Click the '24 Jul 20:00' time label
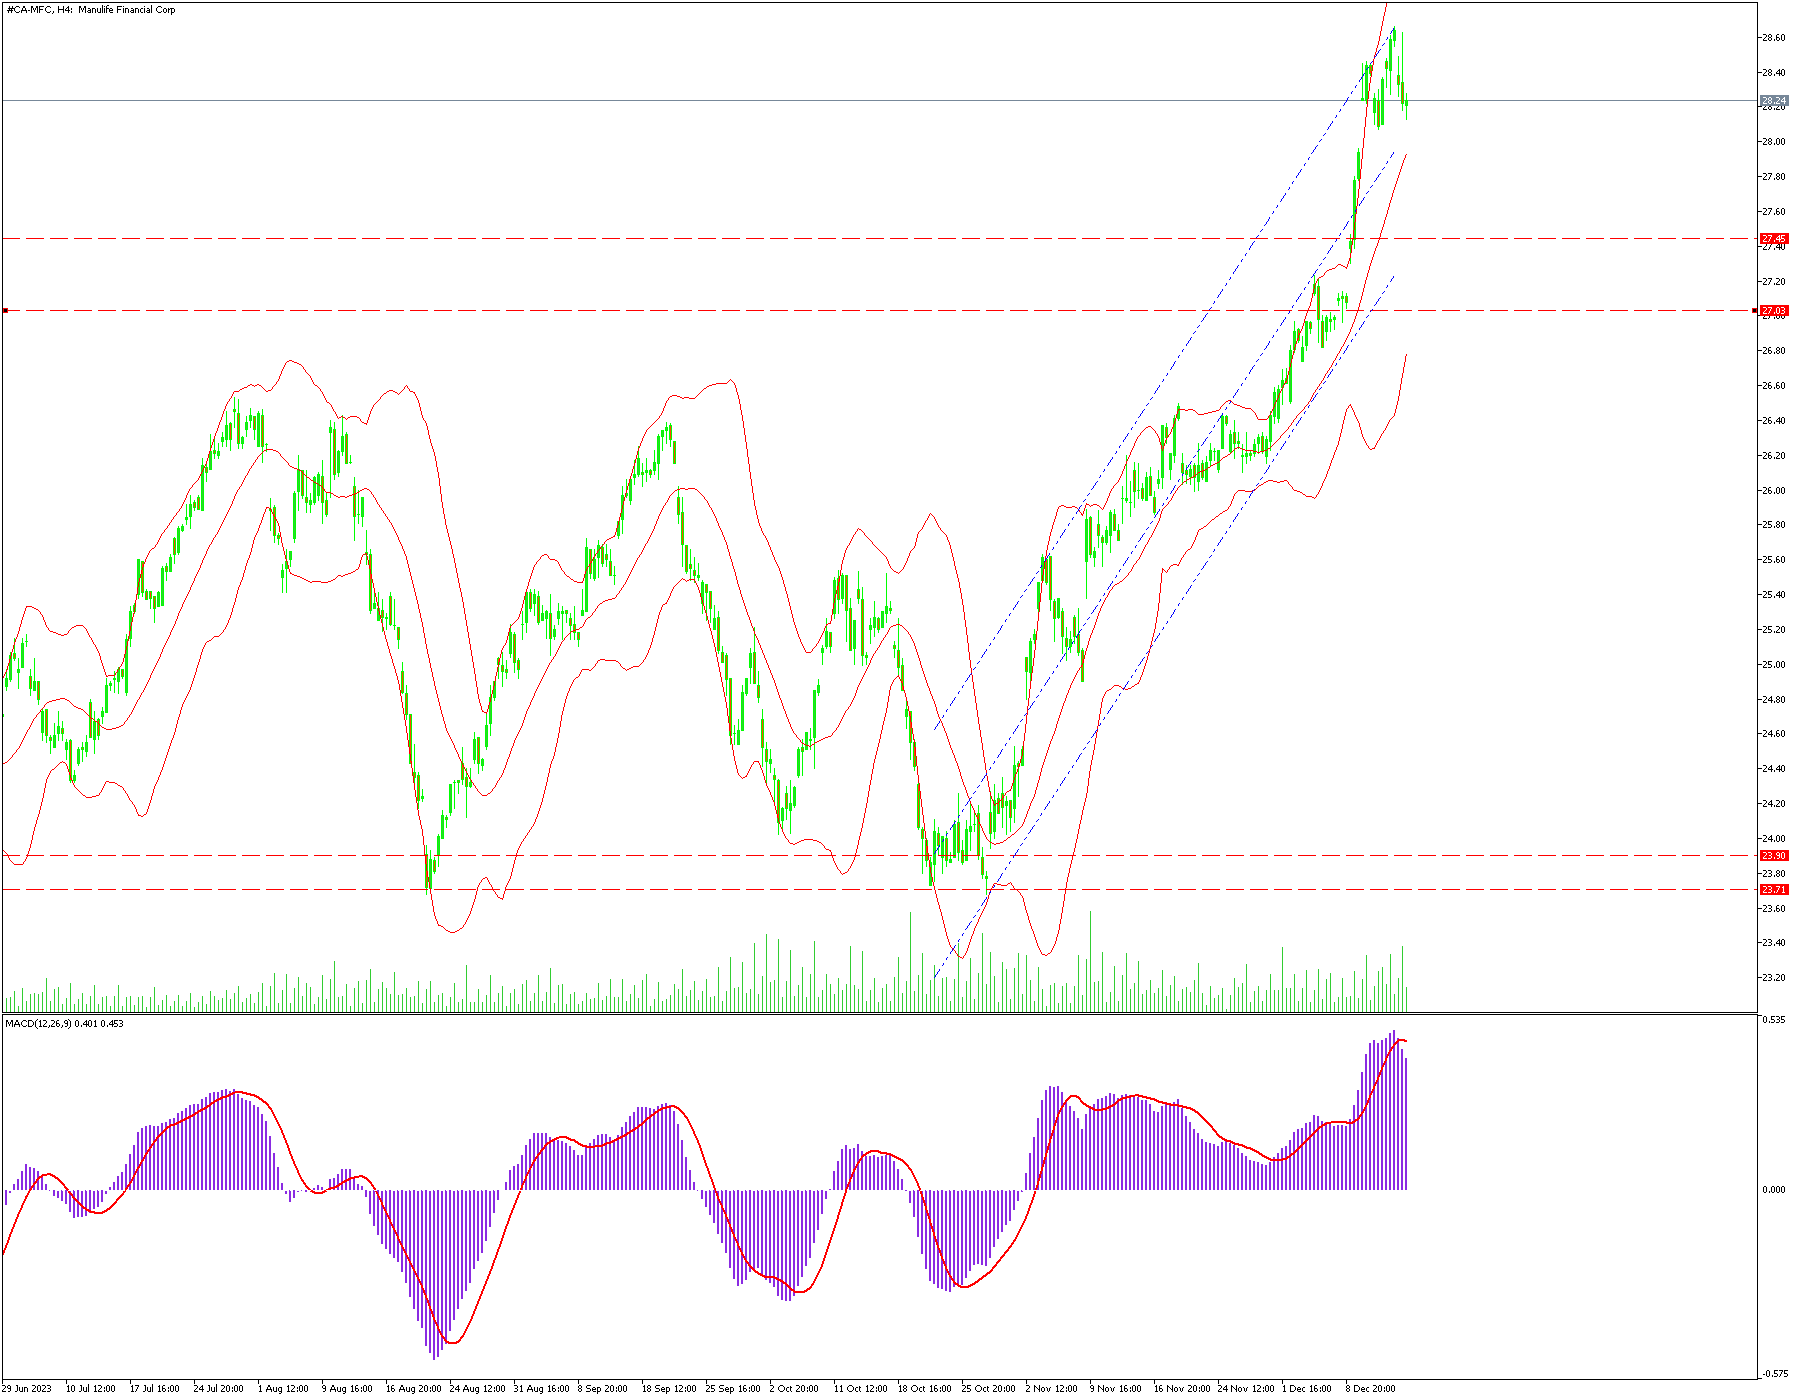The image size is (1800, 1400). point(219,1389)
